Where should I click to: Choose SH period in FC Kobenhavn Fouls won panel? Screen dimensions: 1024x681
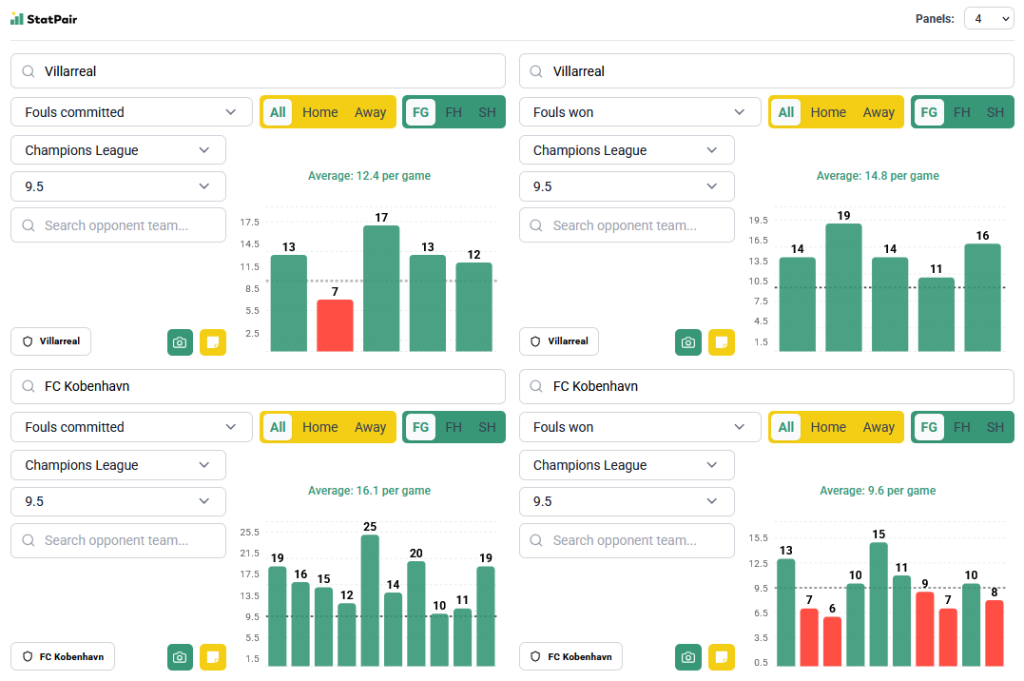tap(995, 427)
